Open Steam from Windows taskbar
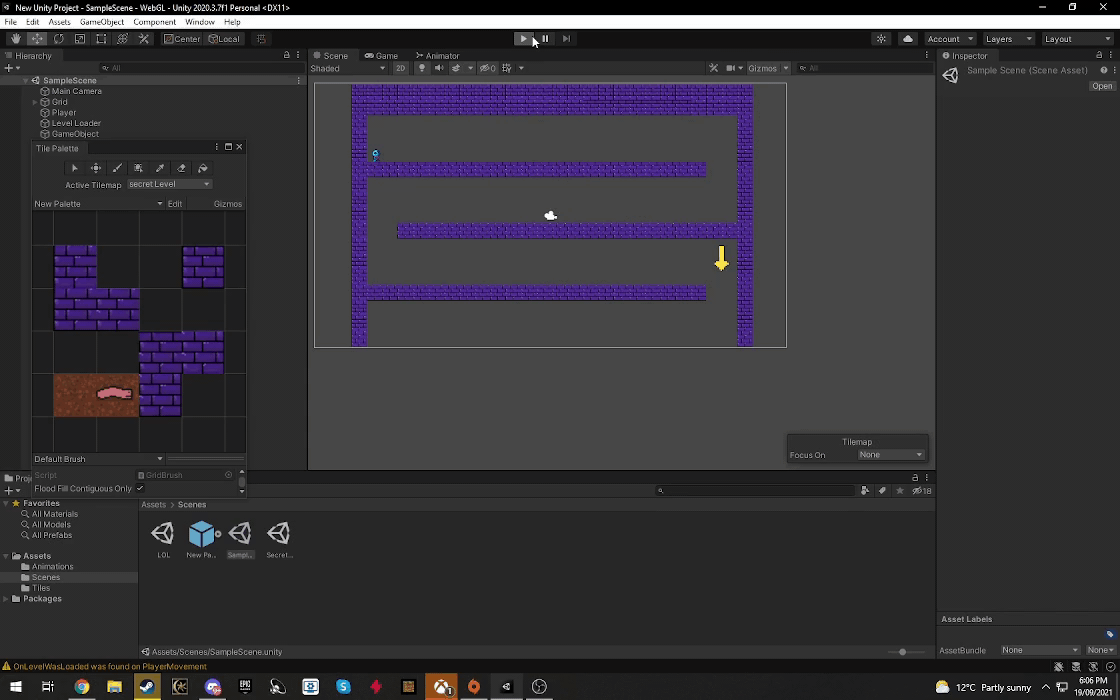 click(147, 687)
